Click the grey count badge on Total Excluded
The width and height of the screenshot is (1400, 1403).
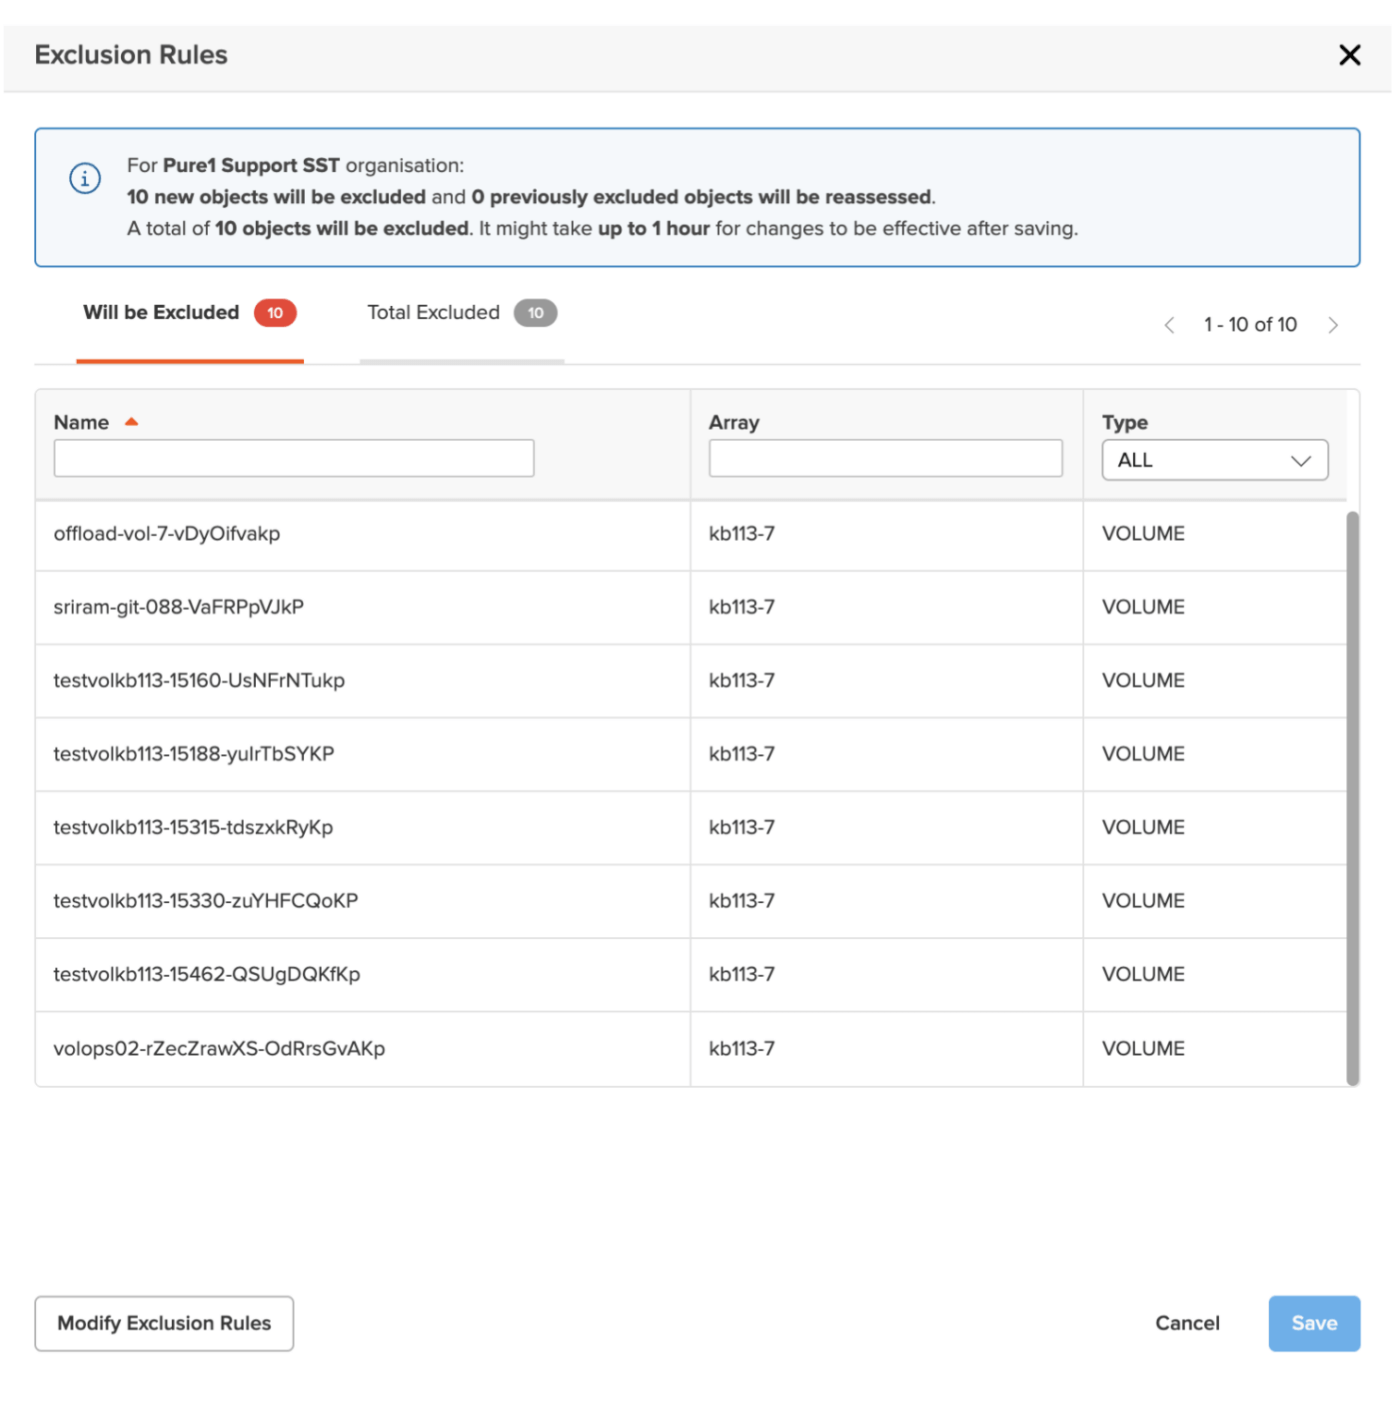[536, 313]
